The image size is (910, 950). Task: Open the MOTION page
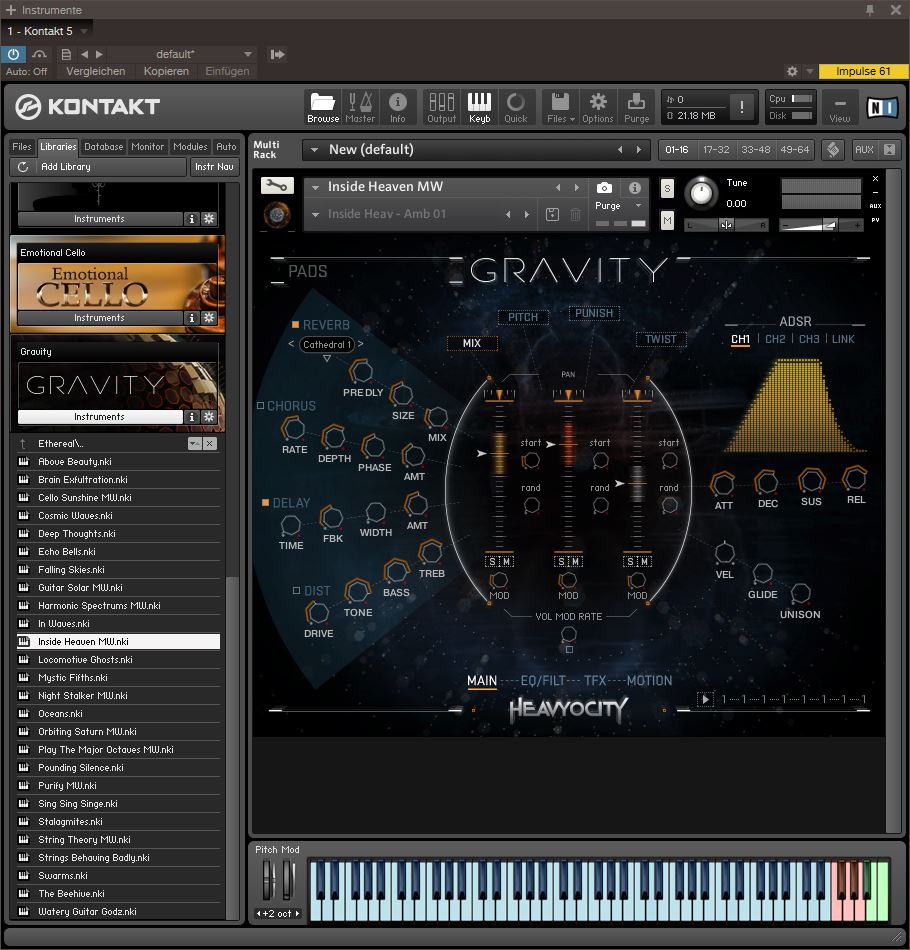coord(649,680)
